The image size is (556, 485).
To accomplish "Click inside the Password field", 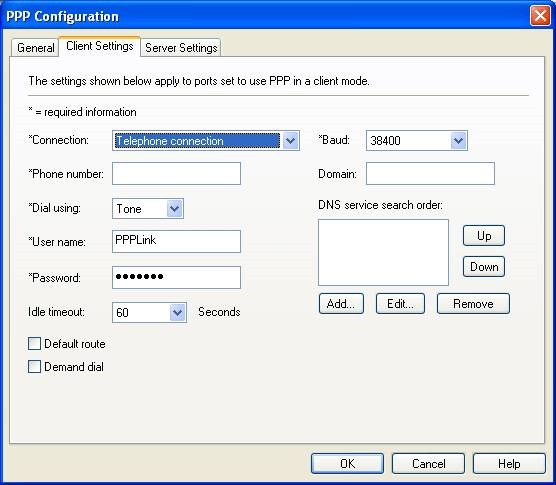I will [x=176, y=277].
